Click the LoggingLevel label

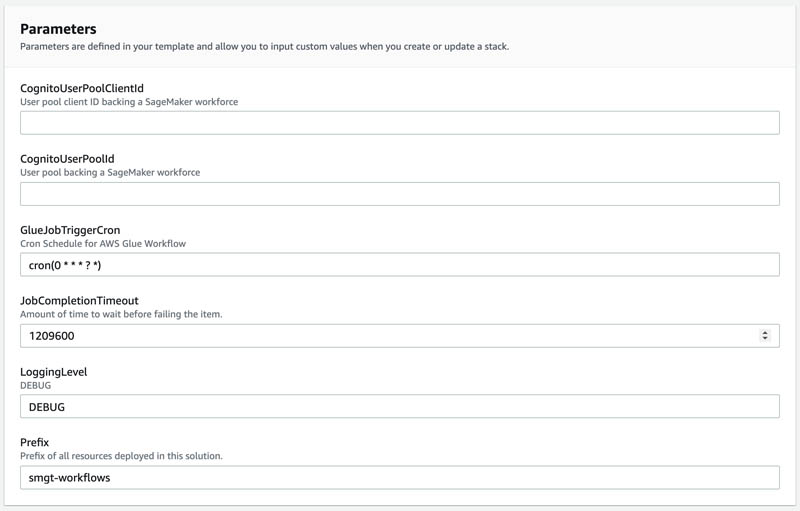tap(54, 372)
